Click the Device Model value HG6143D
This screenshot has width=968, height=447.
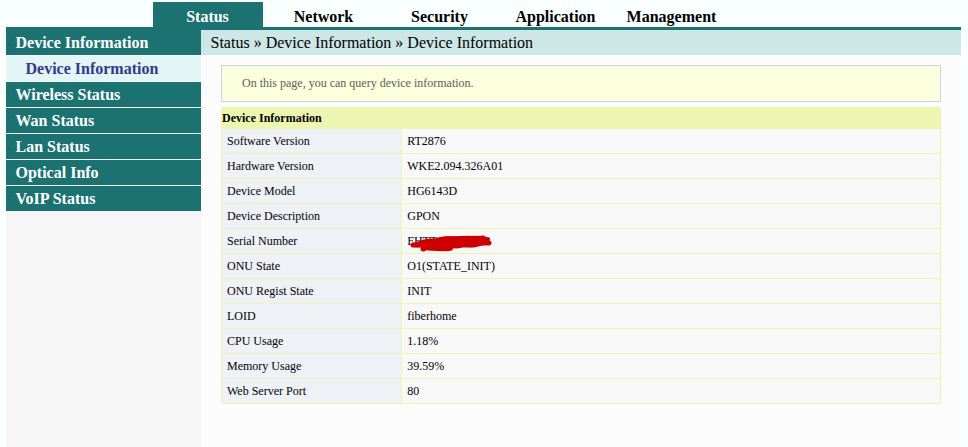click(432, 191)
